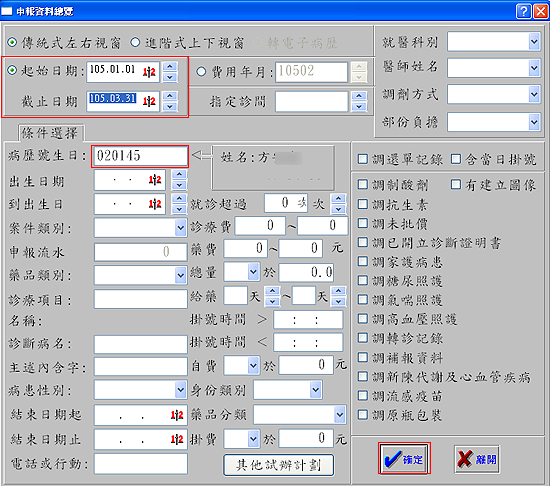Open the 醫師姓名 dropdown list
The width and height of the screenshot is (550, 486).
click(x=534, y=68)
